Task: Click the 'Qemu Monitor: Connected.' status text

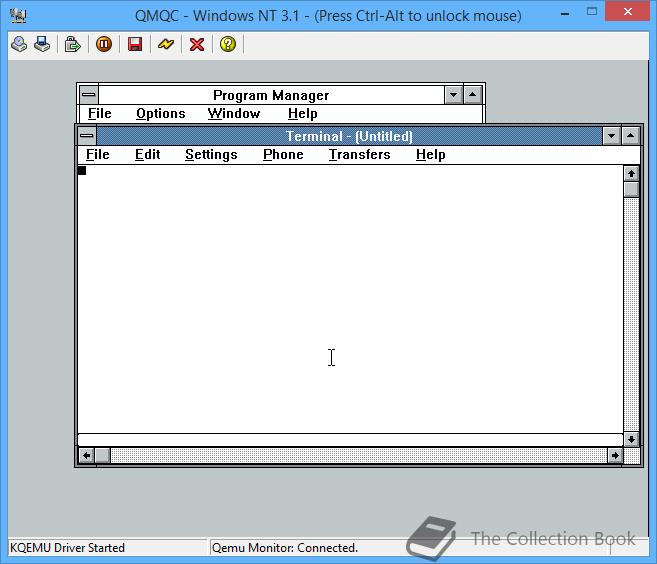Action: pos(285,548)
